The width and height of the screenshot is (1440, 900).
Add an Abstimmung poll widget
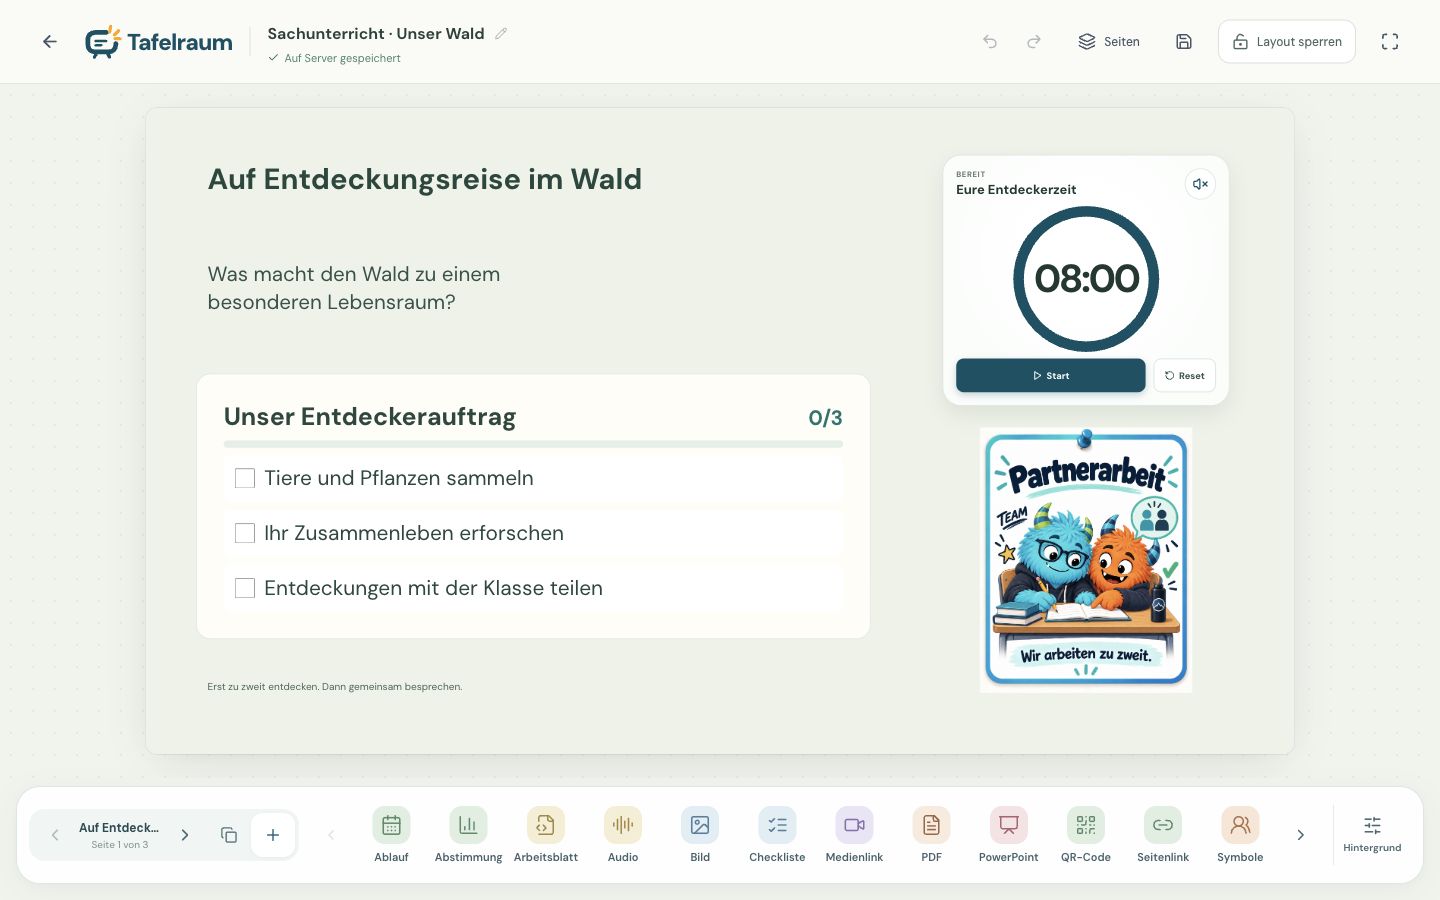pyautogui.click(x=468, y=835)
